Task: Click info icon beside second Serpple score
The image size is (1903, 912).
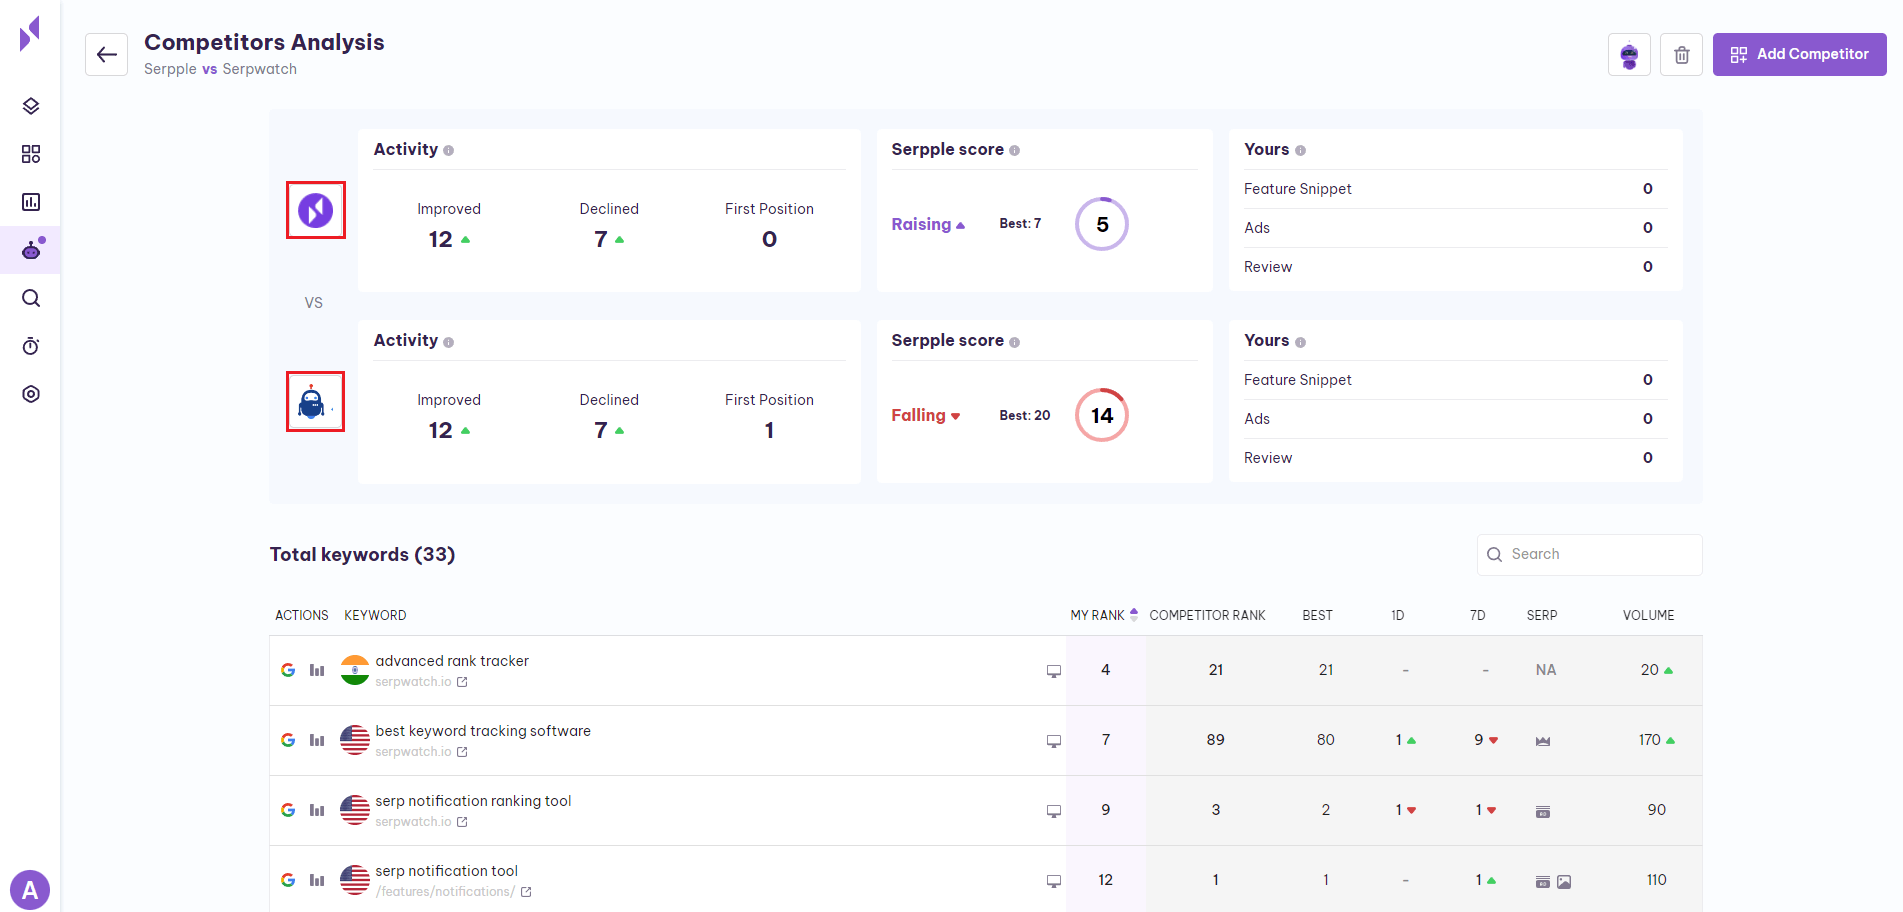Action: tap(1014, 342)
